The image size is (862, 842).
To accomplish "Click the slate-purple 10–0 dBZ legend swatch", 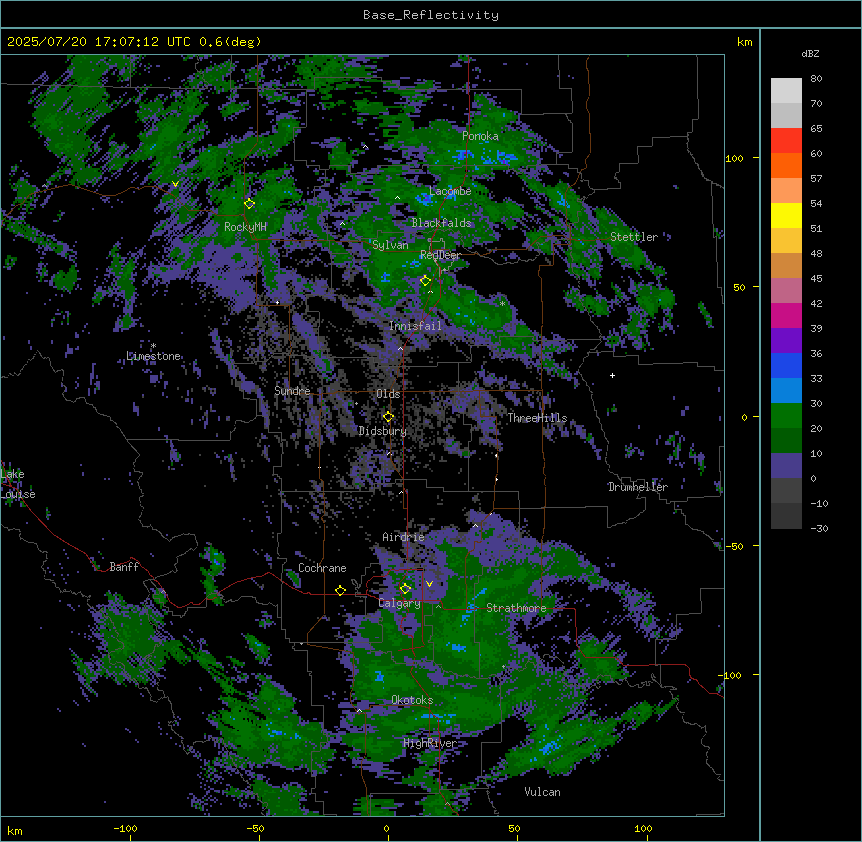I will point(786,466).
